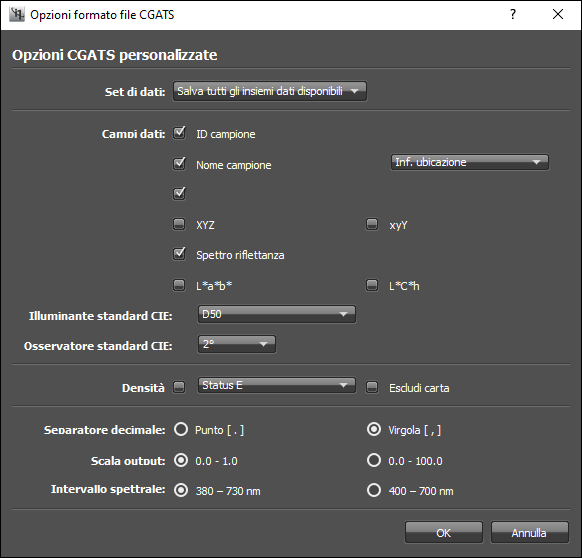Viewport: 582px width, 558px height.
Task: Open the Illuminante standard CIE dropdown
Action: (x=277, y=314)
